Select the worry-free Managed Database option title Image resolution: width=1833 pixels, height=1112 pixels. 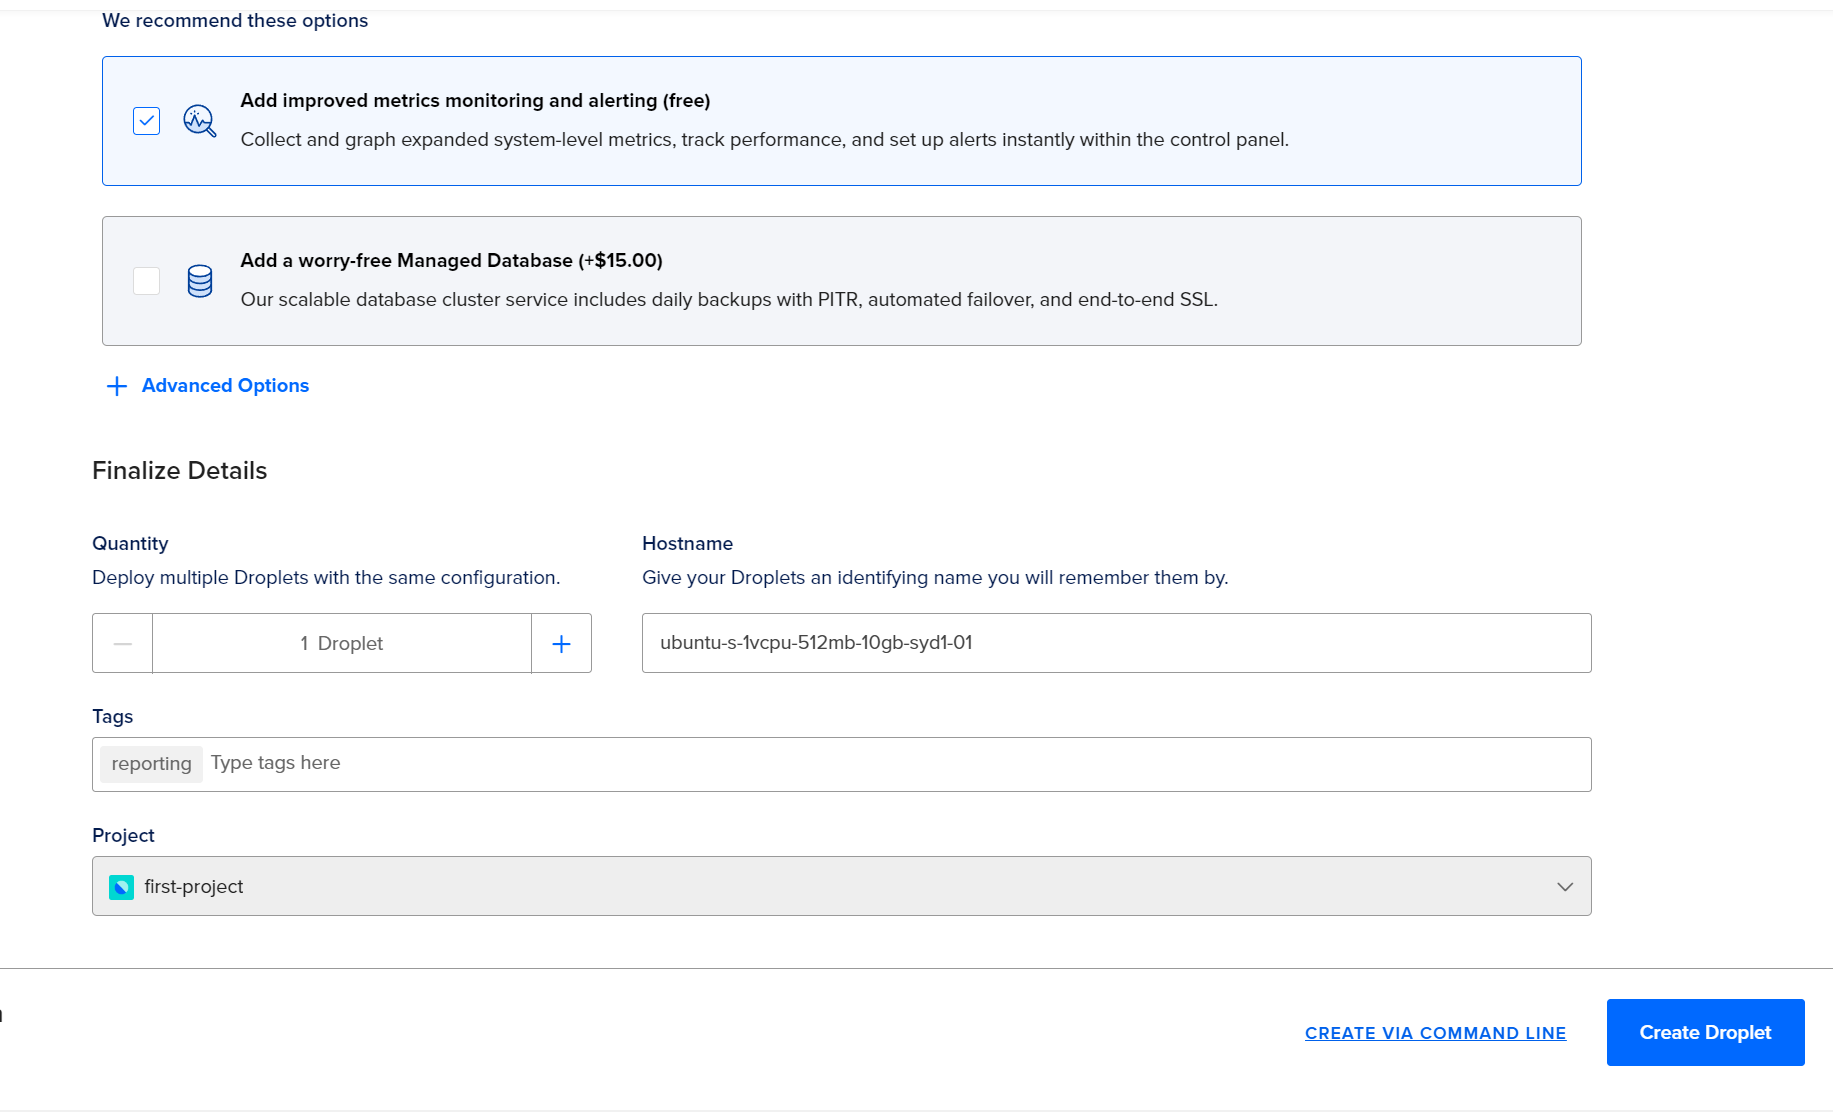coord(451,261)
